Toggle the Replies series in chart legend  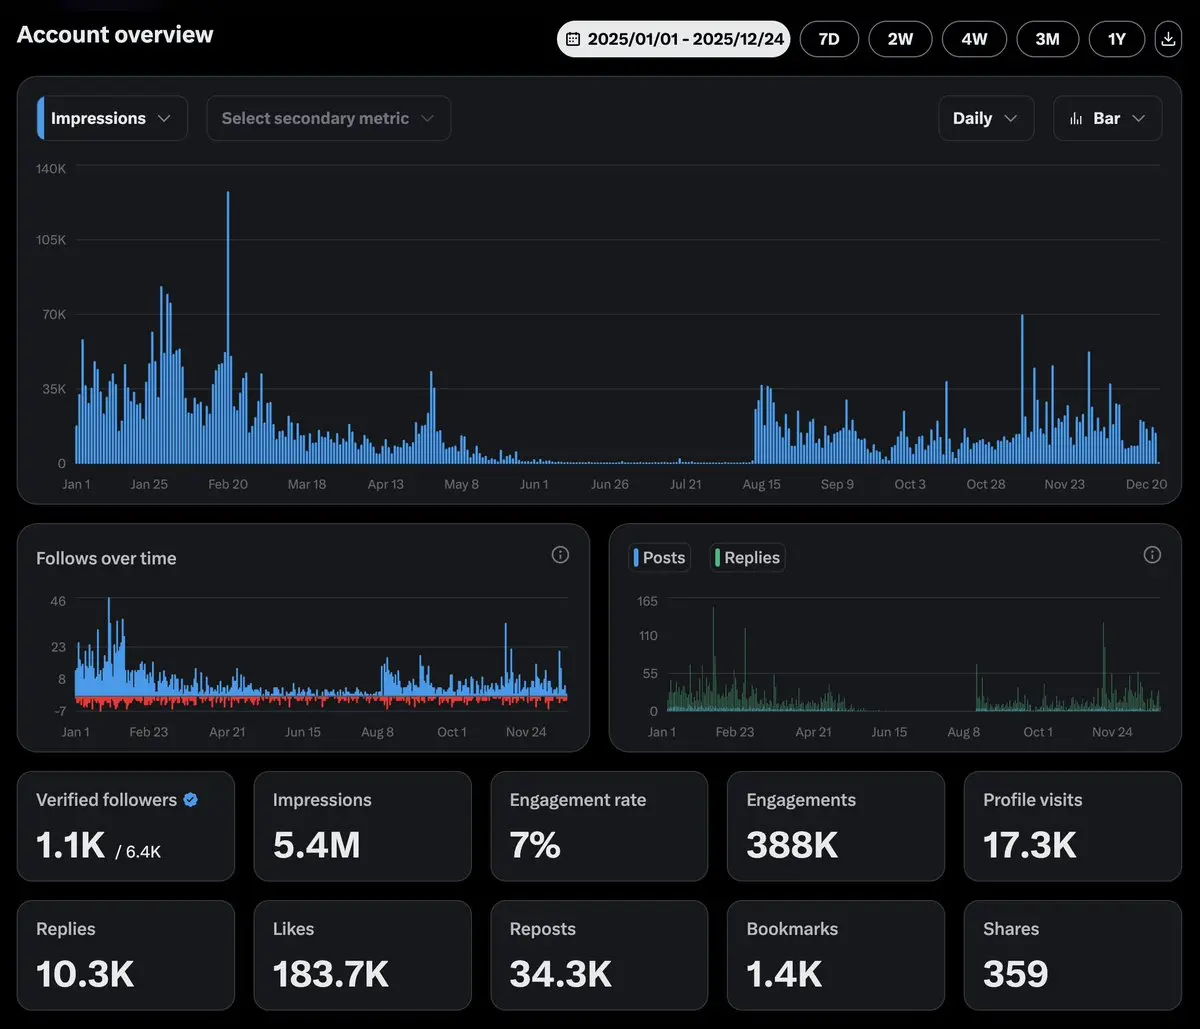point(747,558)
